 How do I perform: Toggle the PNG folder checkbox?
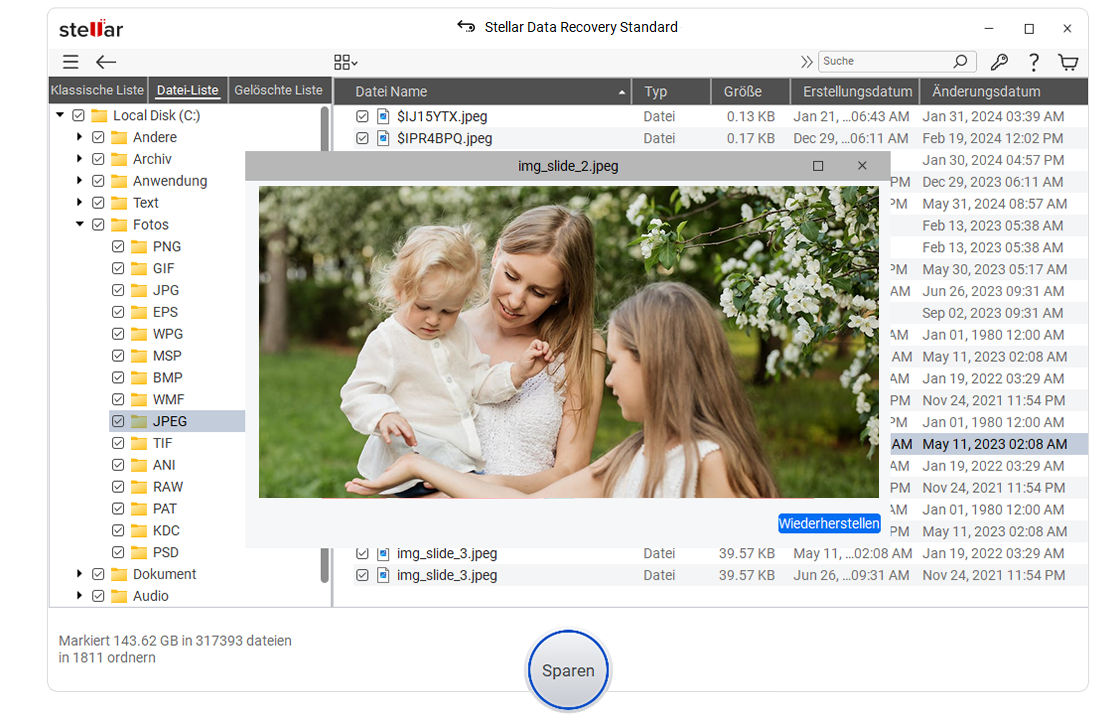(x=118, y=247)
